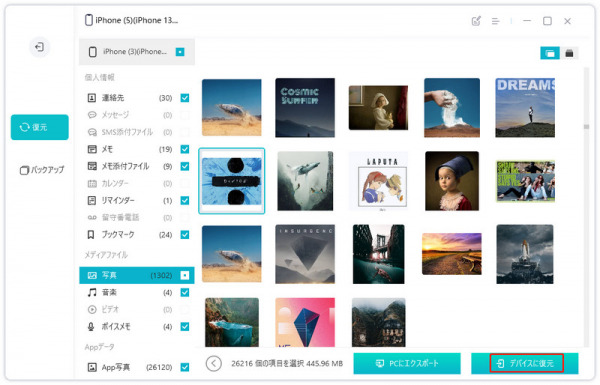Toggle the App写真 checkbox
Screen dimensions: 600x385
click(x=185, y=367)
